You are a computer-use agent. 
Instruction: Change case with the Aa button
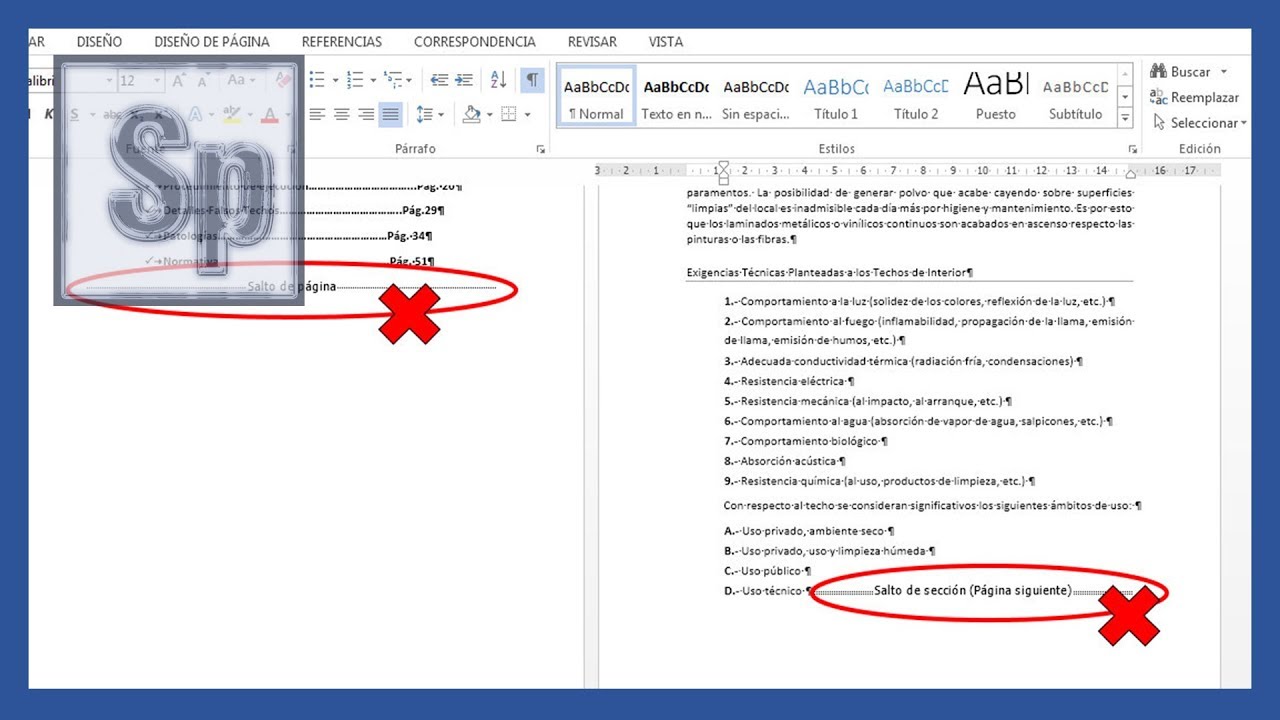236,80
